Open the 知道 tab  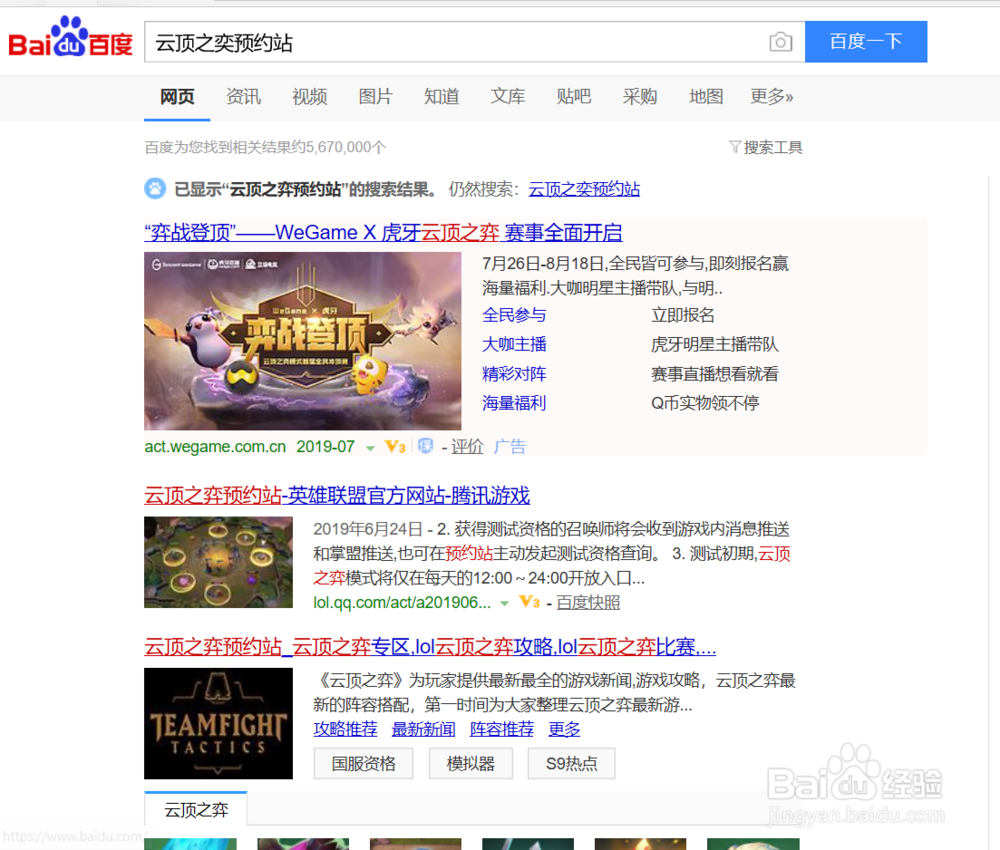tap(441, 97)
